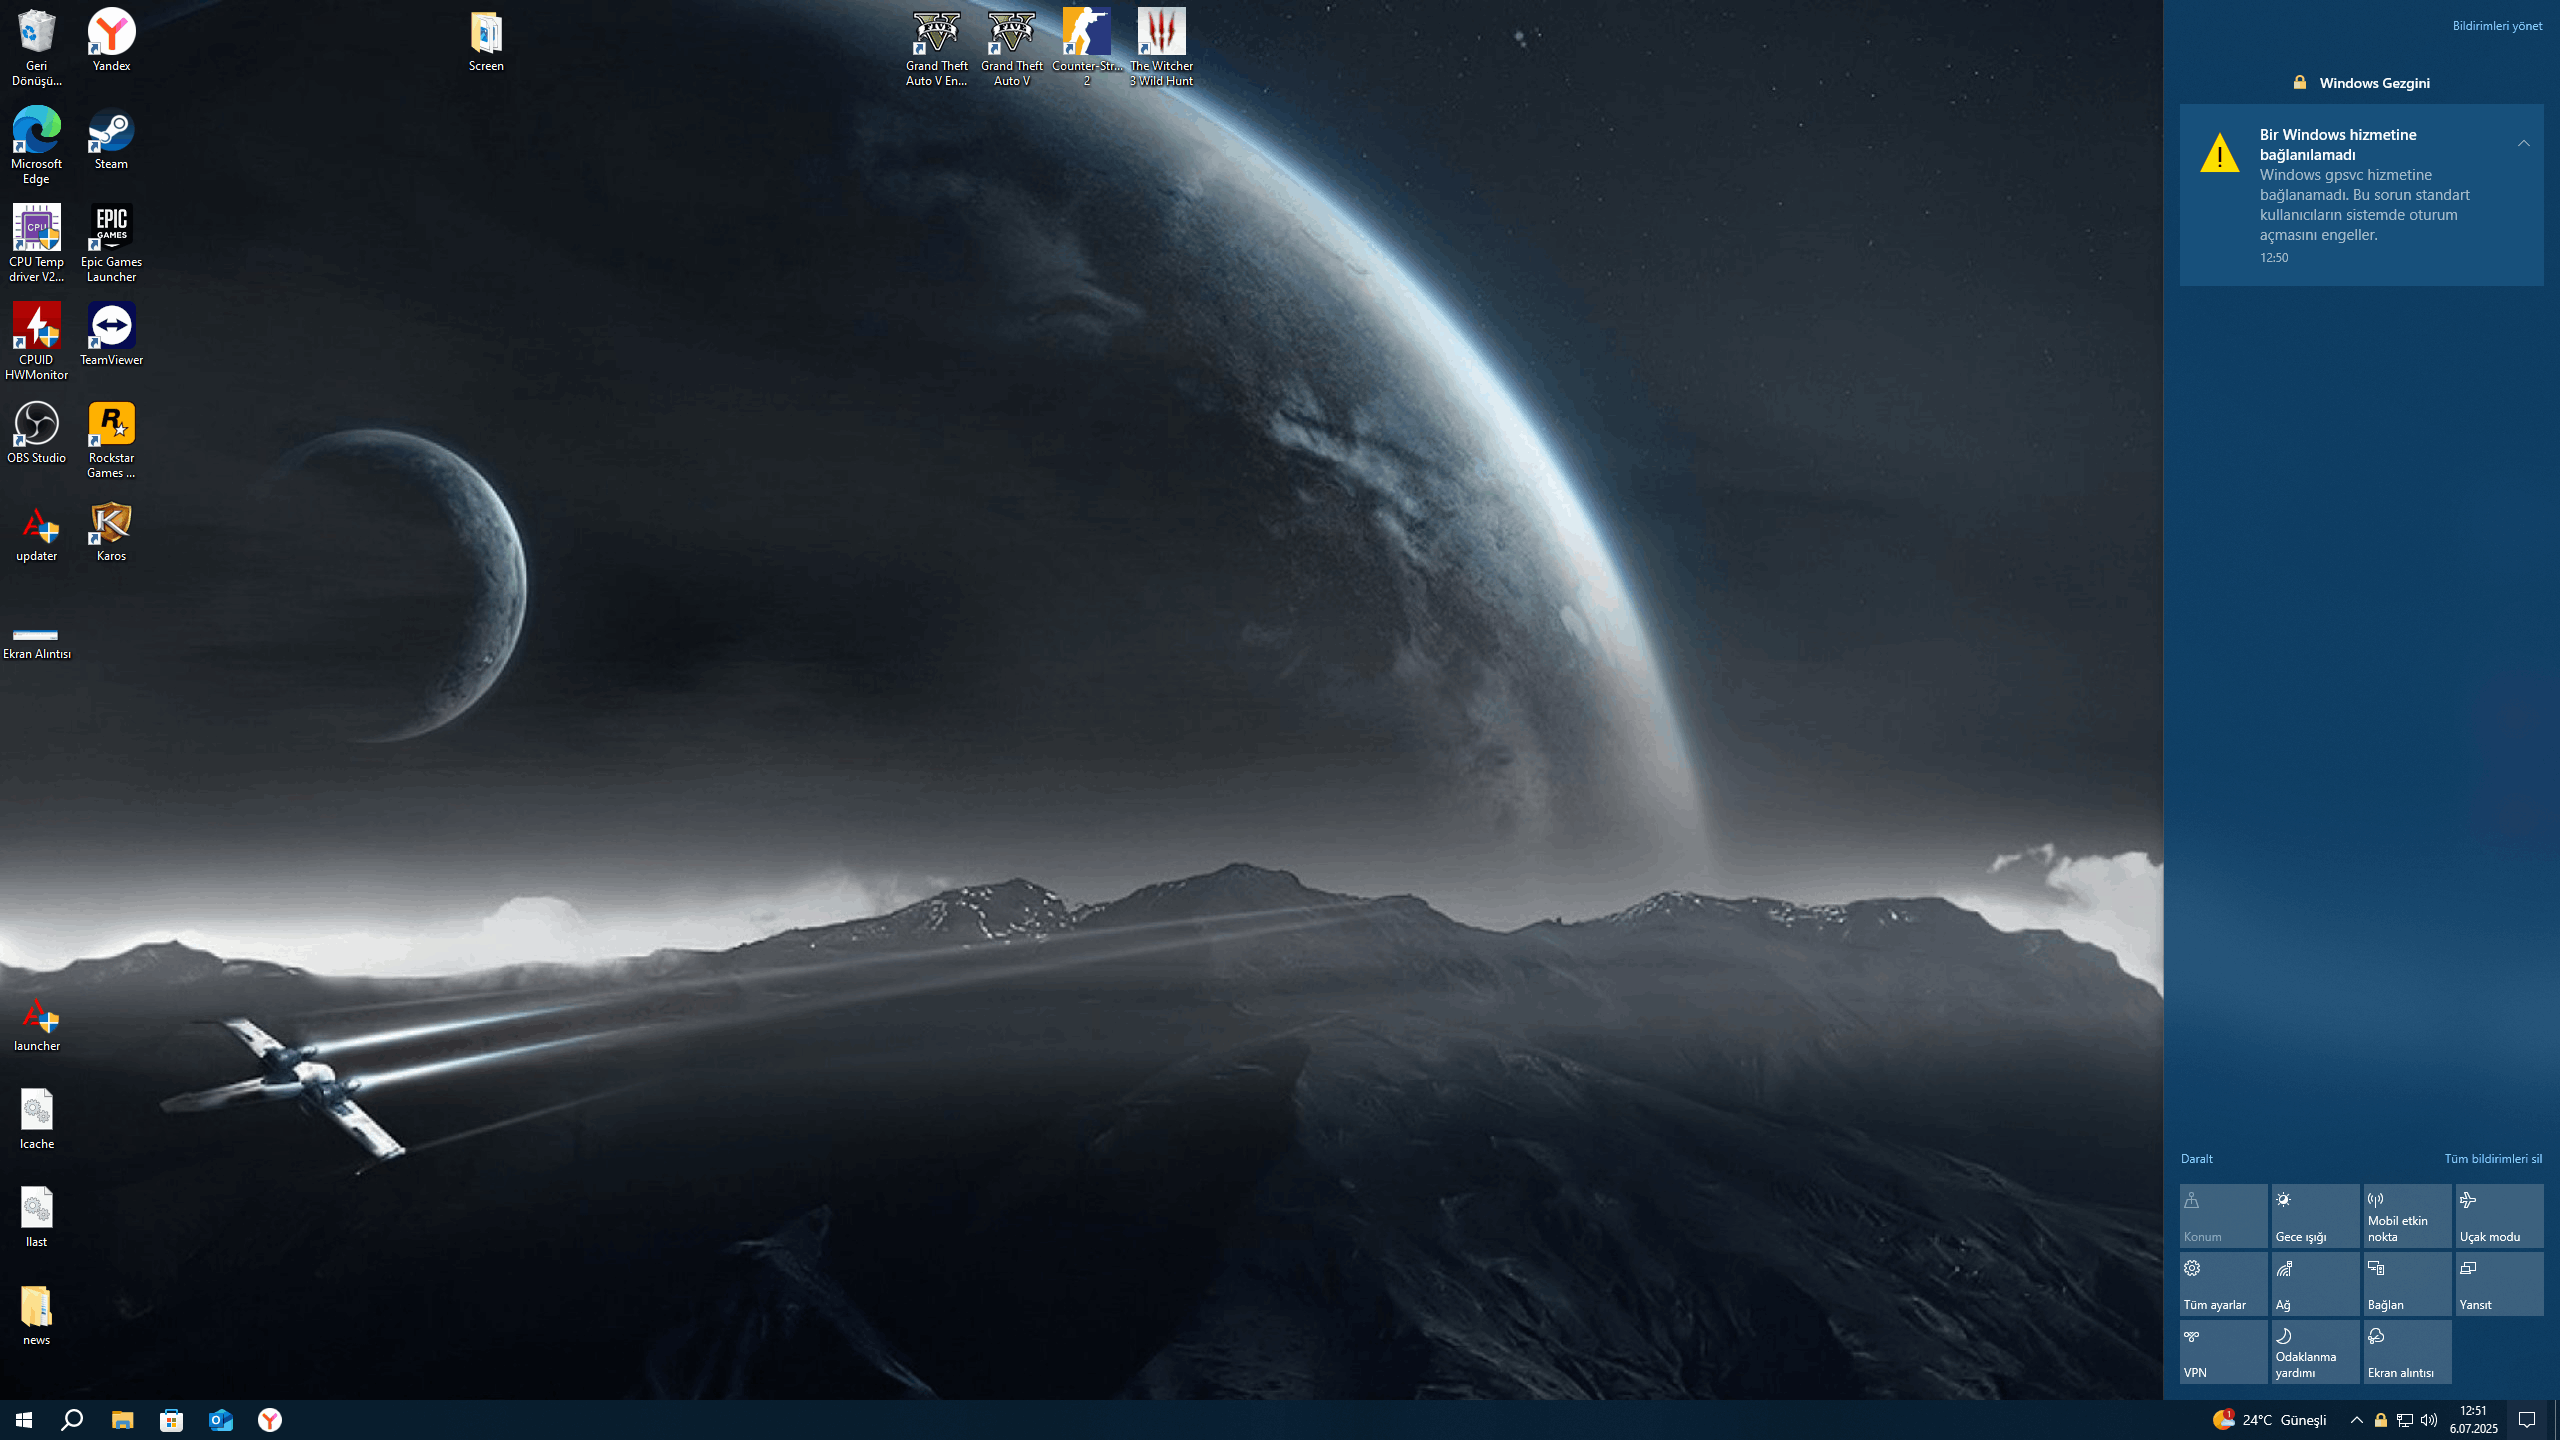The image size is (2560, 1440).
Task: Click the OBS Studio desktop icon
Action: (36, 432)
